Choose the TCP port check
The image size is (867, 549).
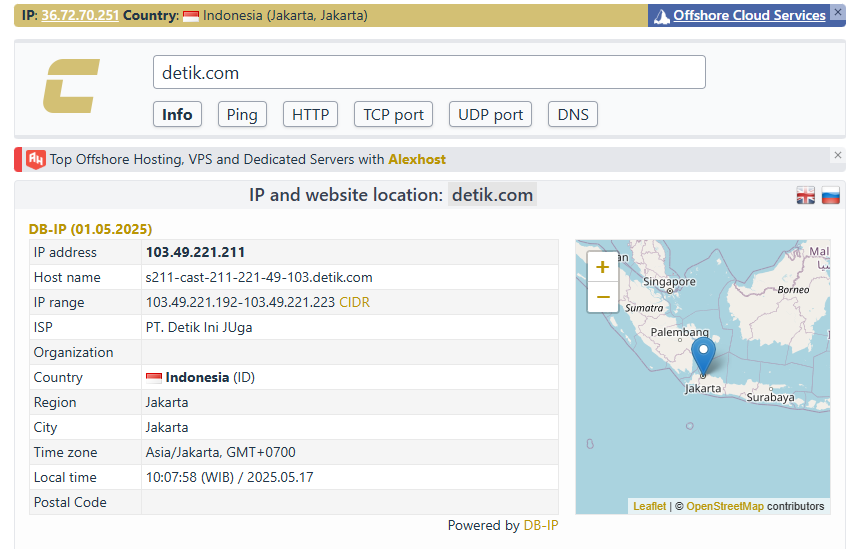point(394,114)
